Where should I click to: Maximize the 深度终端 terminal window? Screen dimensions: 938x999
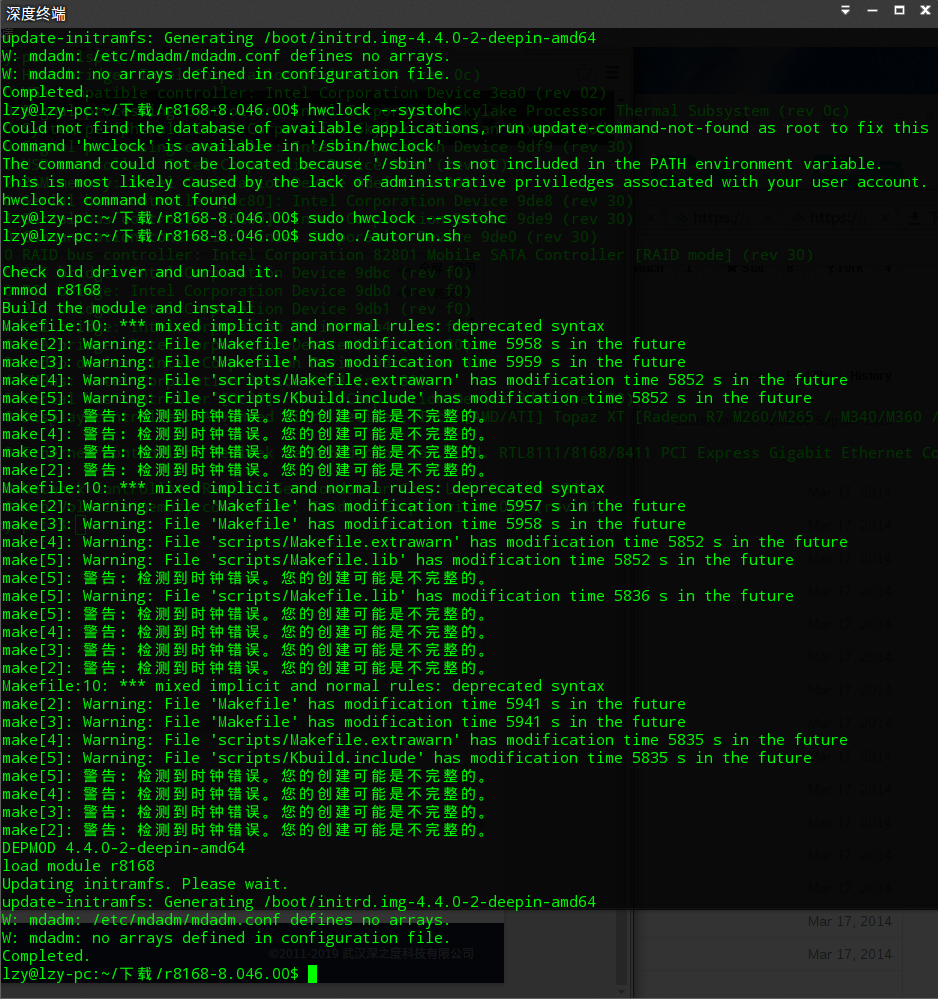899,10
